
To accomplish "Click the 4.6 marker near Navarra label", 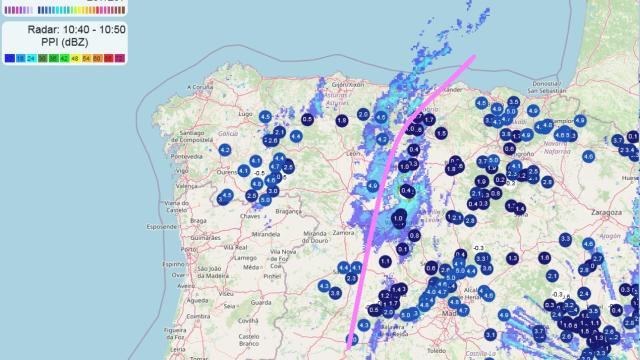I will 588,156.
